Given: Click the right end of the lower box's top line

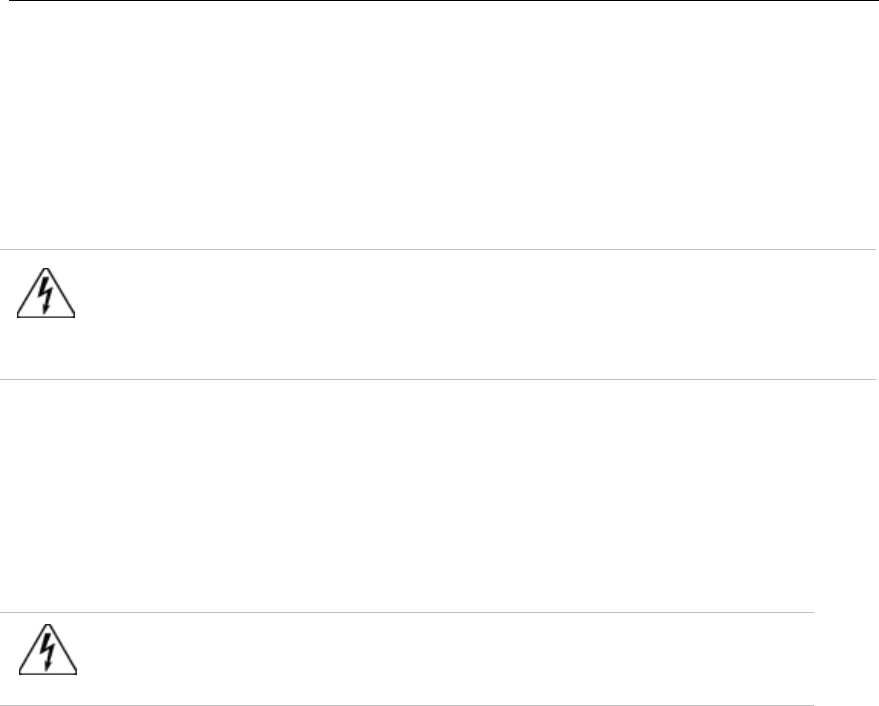Looking at the screenshot, I should click(x=810, y=613).
